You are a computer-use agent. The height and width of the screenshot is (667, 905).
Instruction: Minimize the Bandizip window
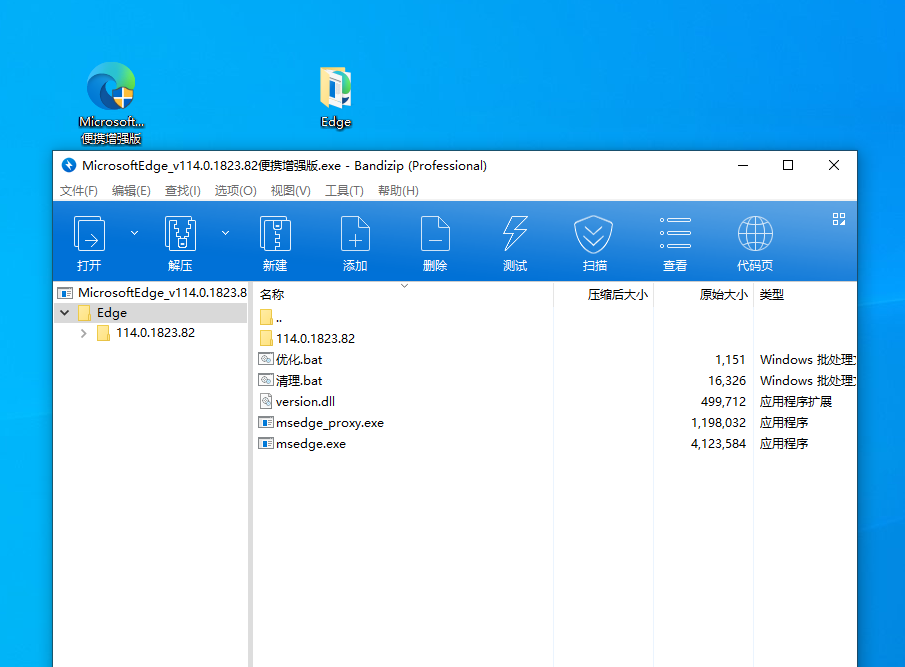[743, 166]
